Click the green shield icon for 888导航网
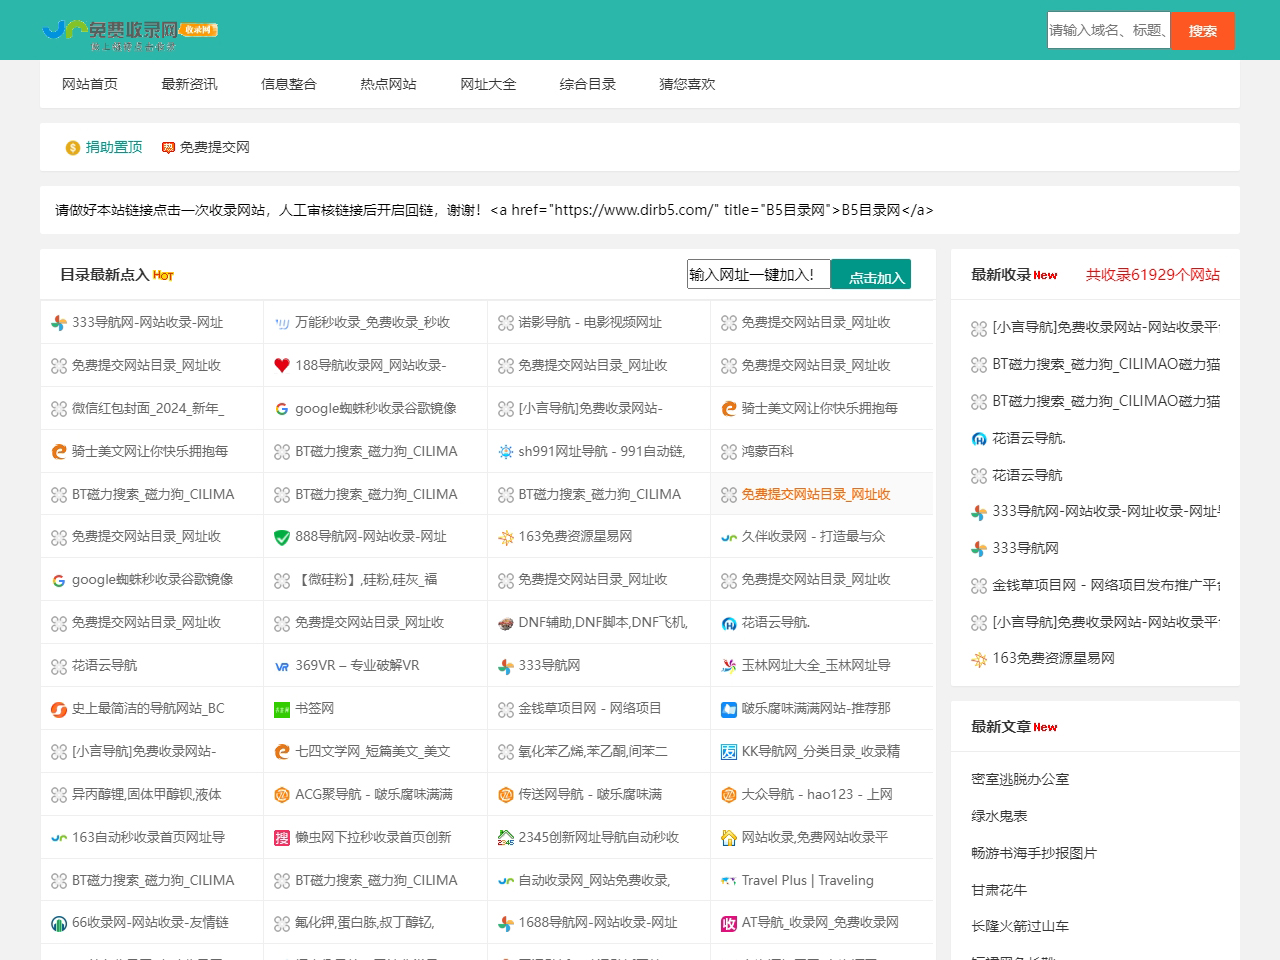This screenshot has height=960, width=1280. 282,537
